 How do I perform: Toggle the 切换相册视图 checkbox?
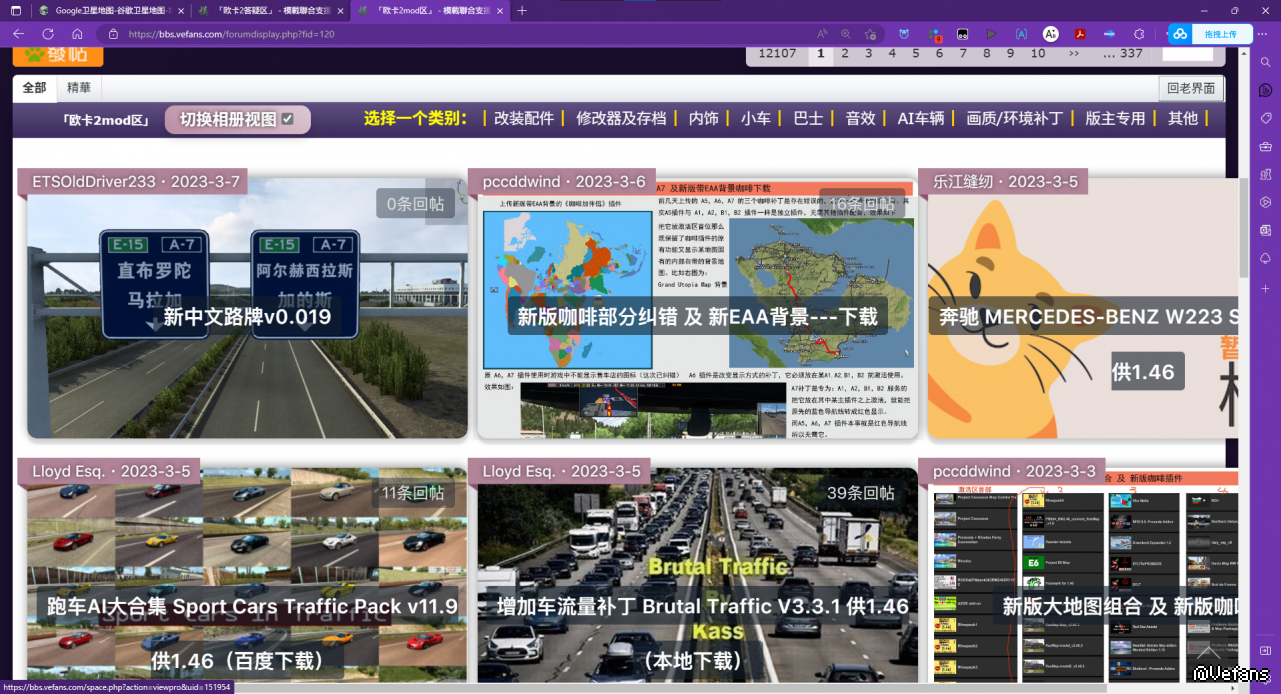click(x=287, y=119)
